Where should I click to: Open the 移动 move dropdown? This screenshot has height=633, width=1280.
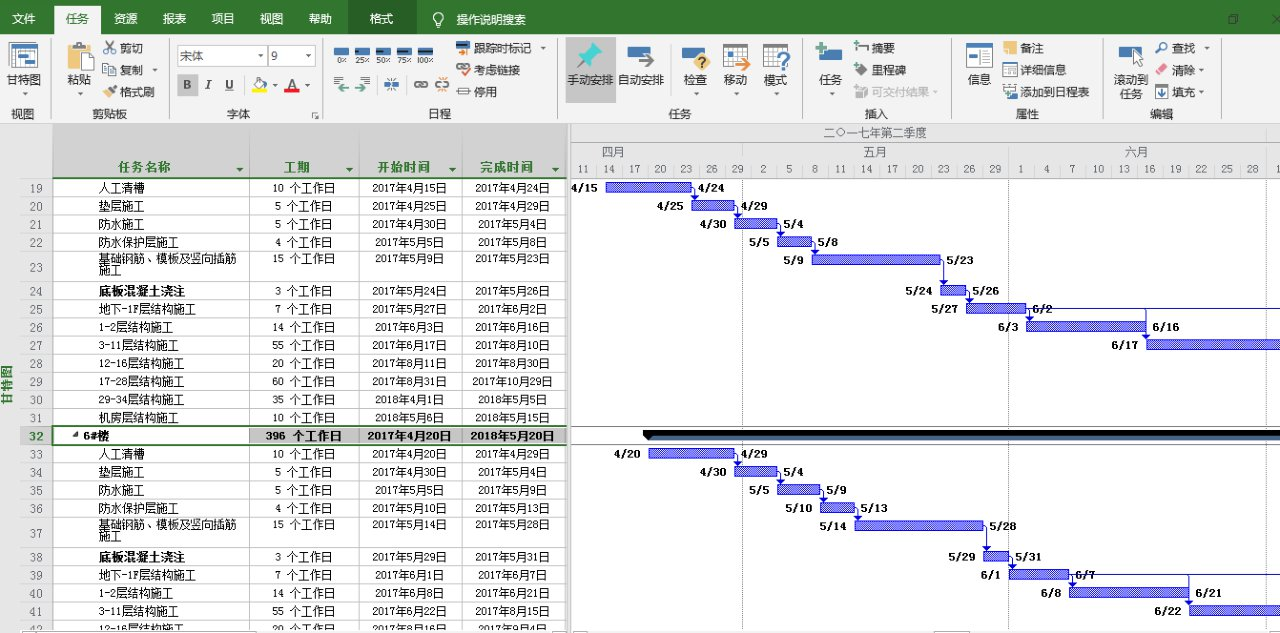point(736,94)
